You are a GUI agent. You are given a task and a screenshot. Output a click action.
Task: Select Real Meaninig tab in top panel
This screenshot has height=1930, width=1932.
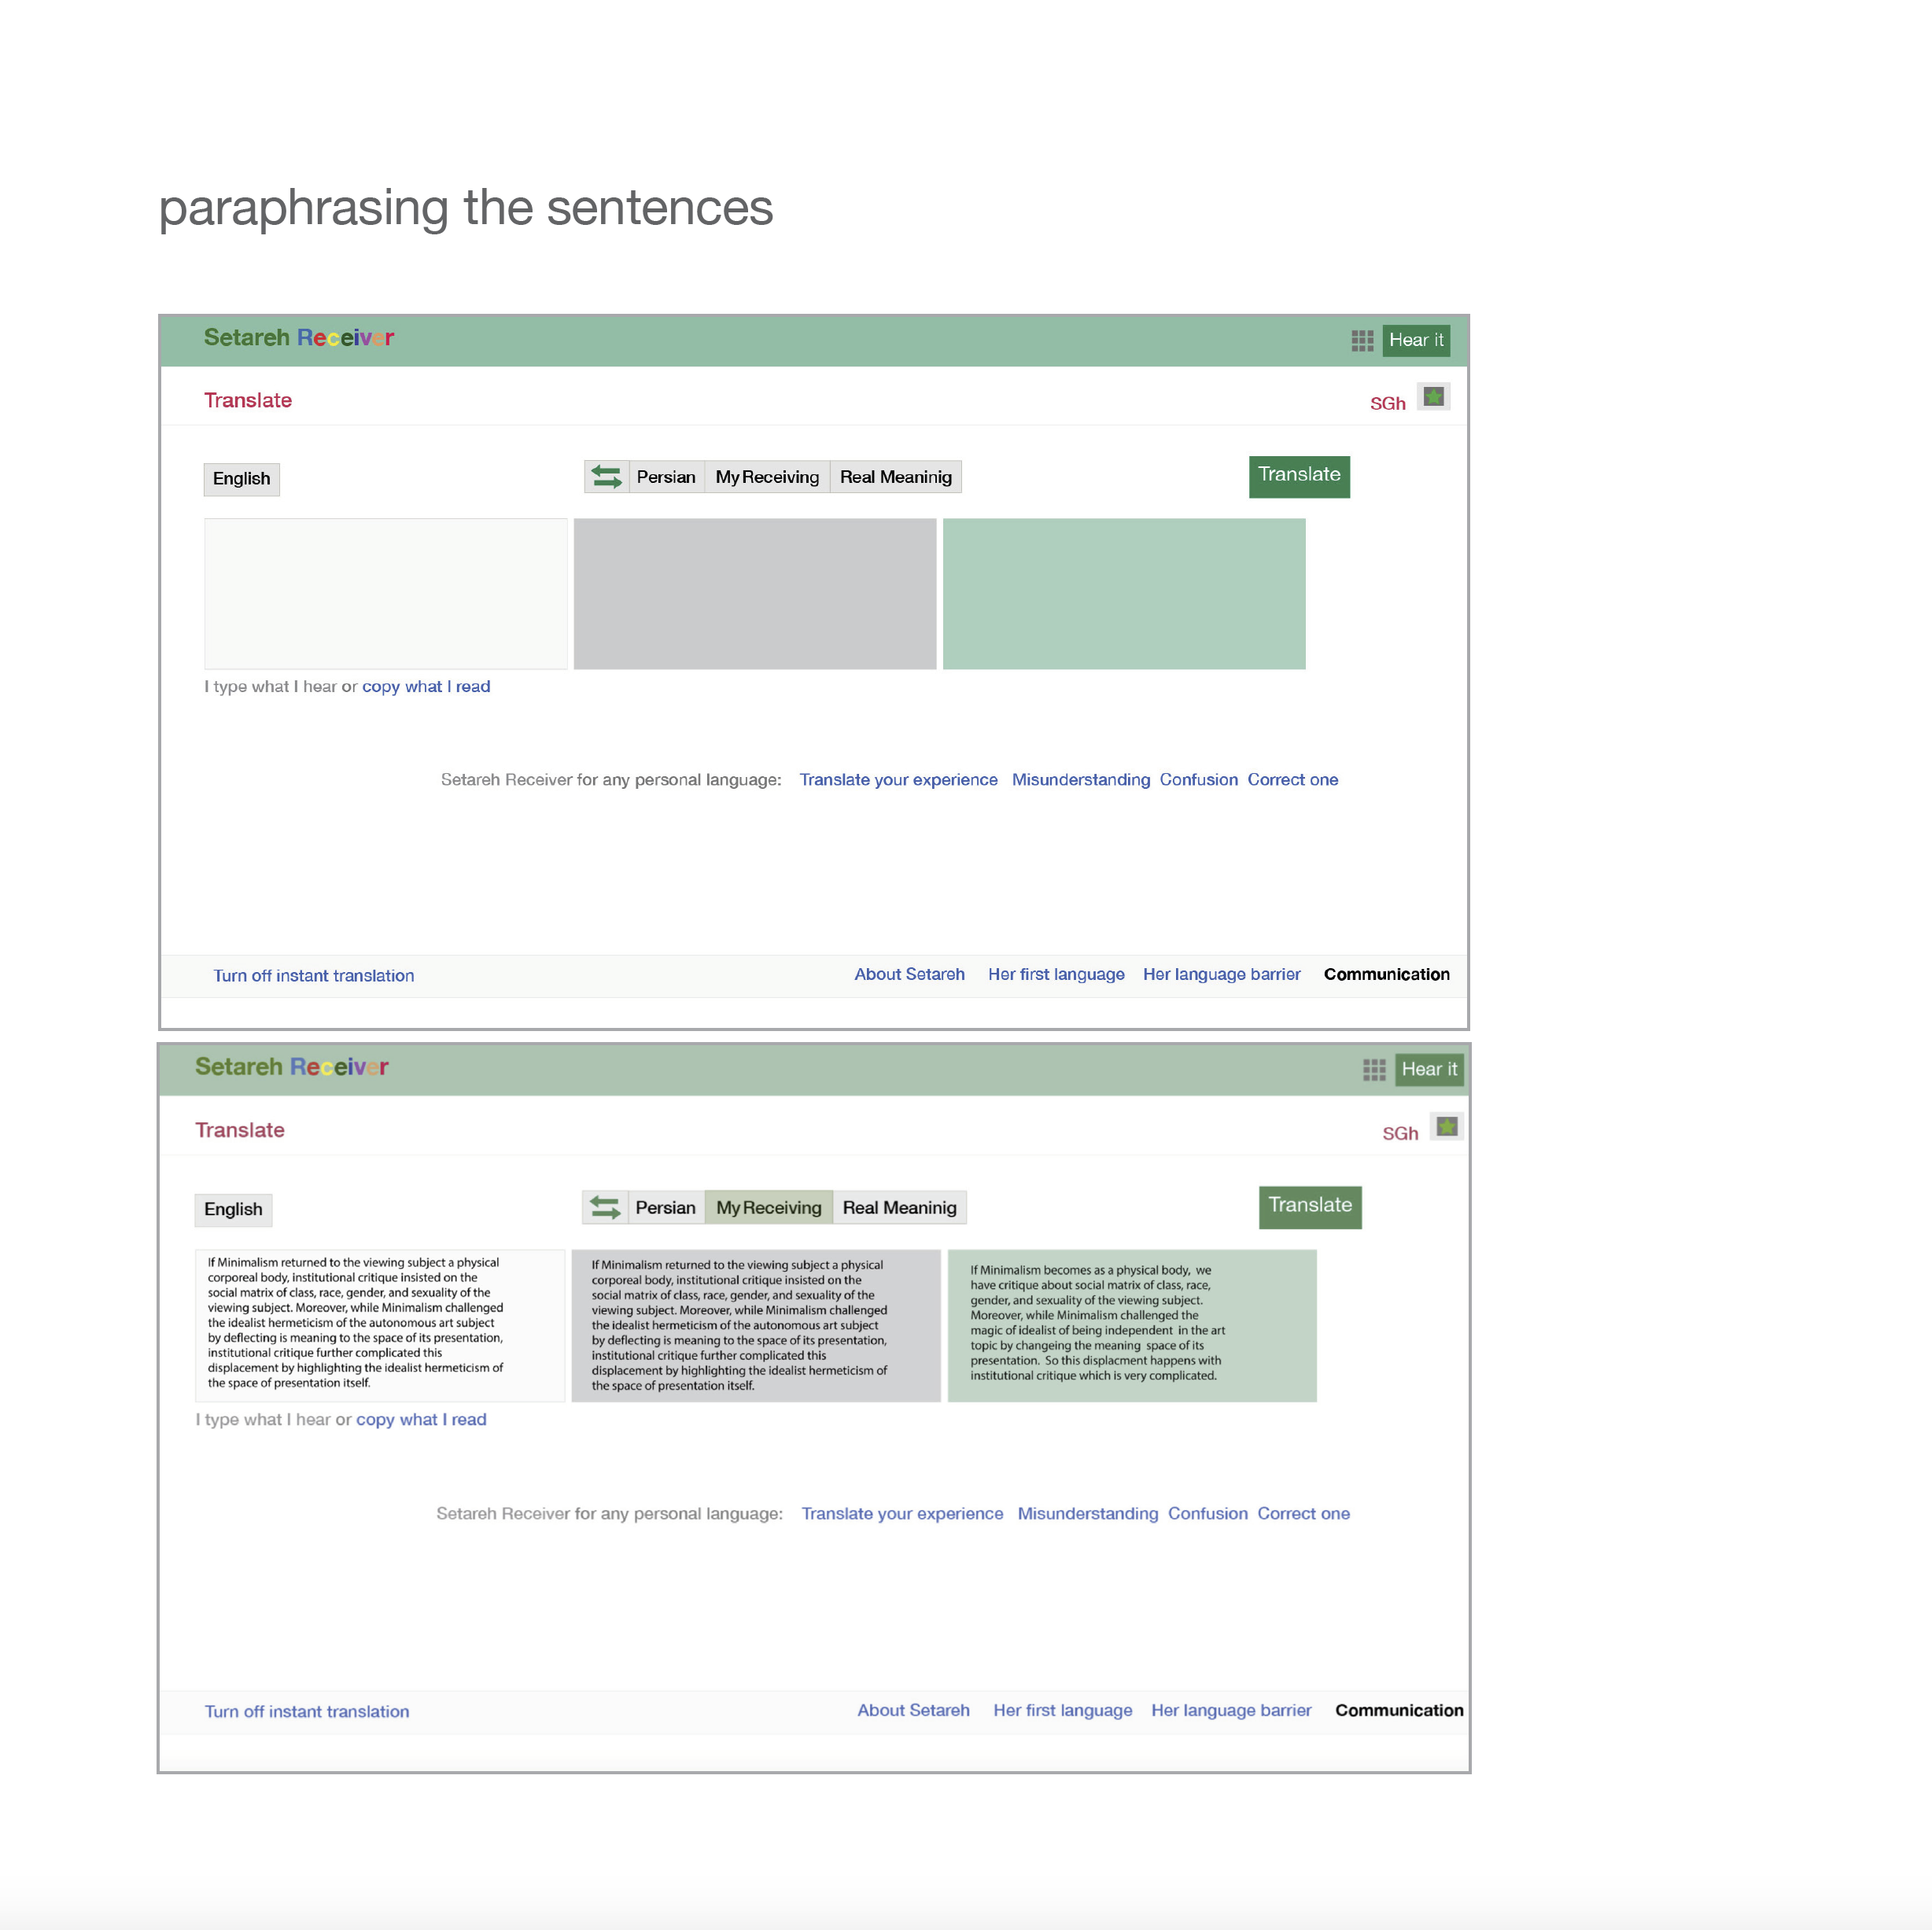tap(895, 477)
